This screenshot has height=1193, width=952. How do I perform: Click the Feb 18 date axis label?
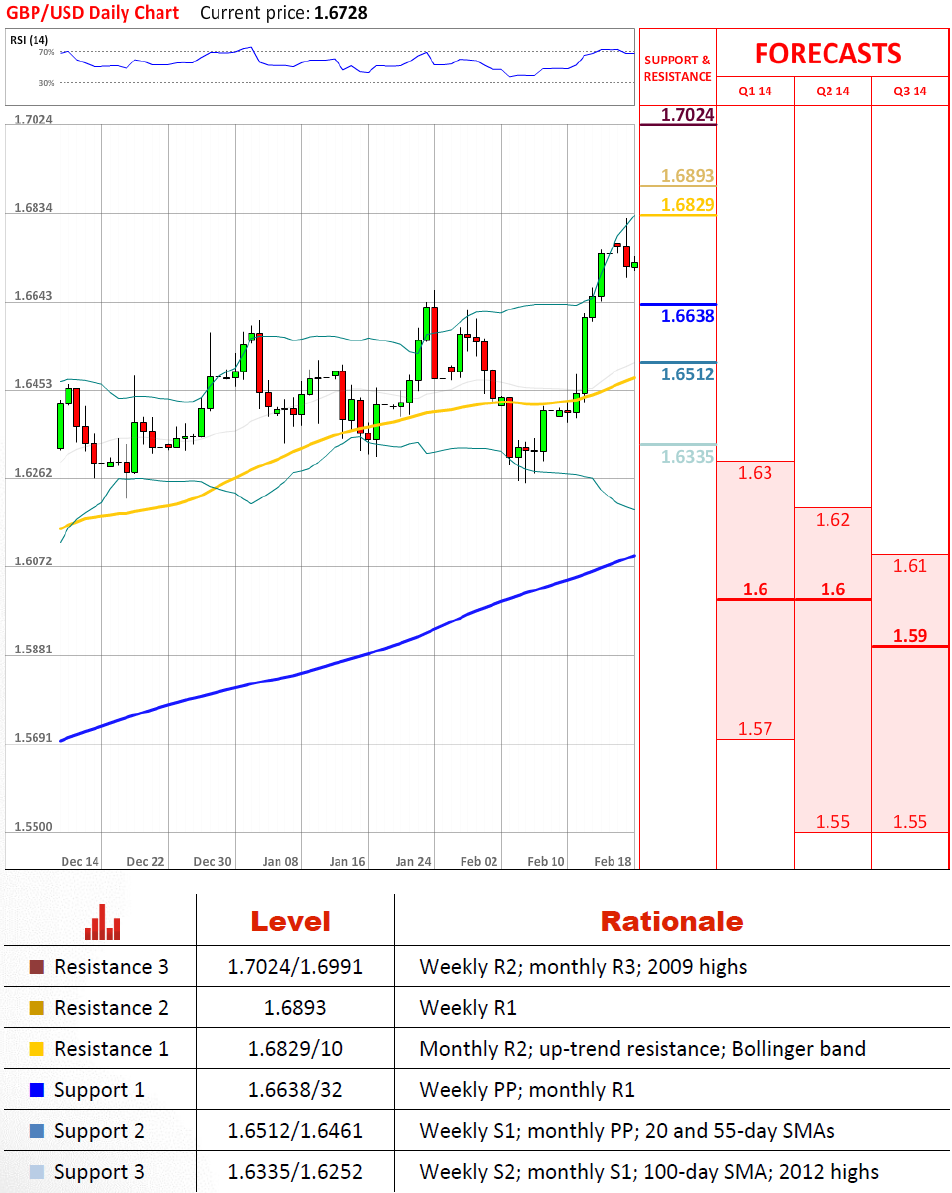click(x=613, y=861)
